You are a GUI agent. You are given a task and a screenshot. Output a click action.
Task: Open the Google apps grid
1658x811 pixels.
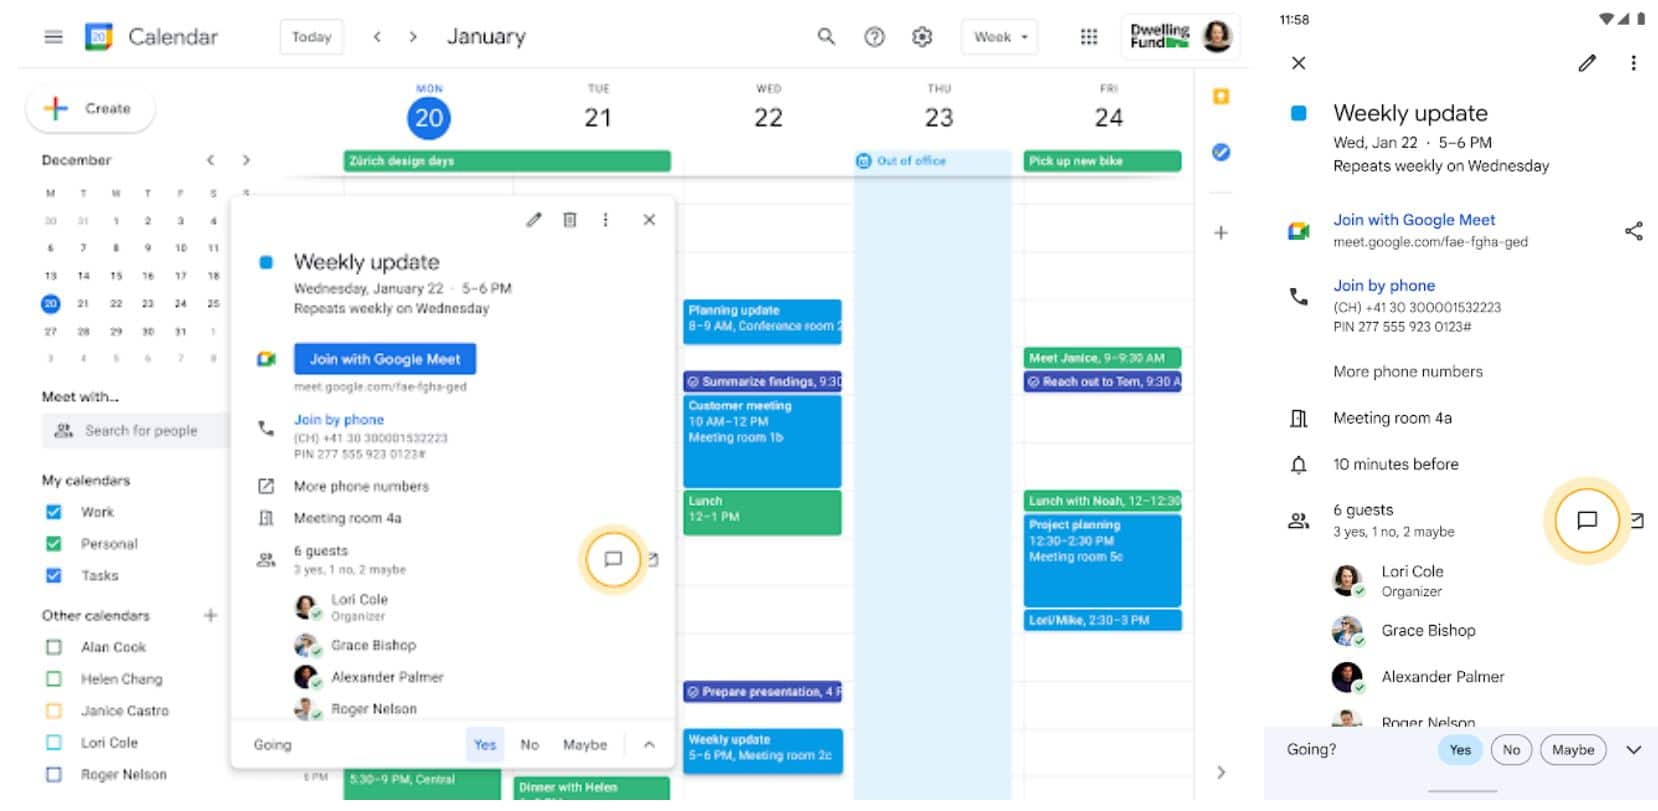tap(1089, 37)
